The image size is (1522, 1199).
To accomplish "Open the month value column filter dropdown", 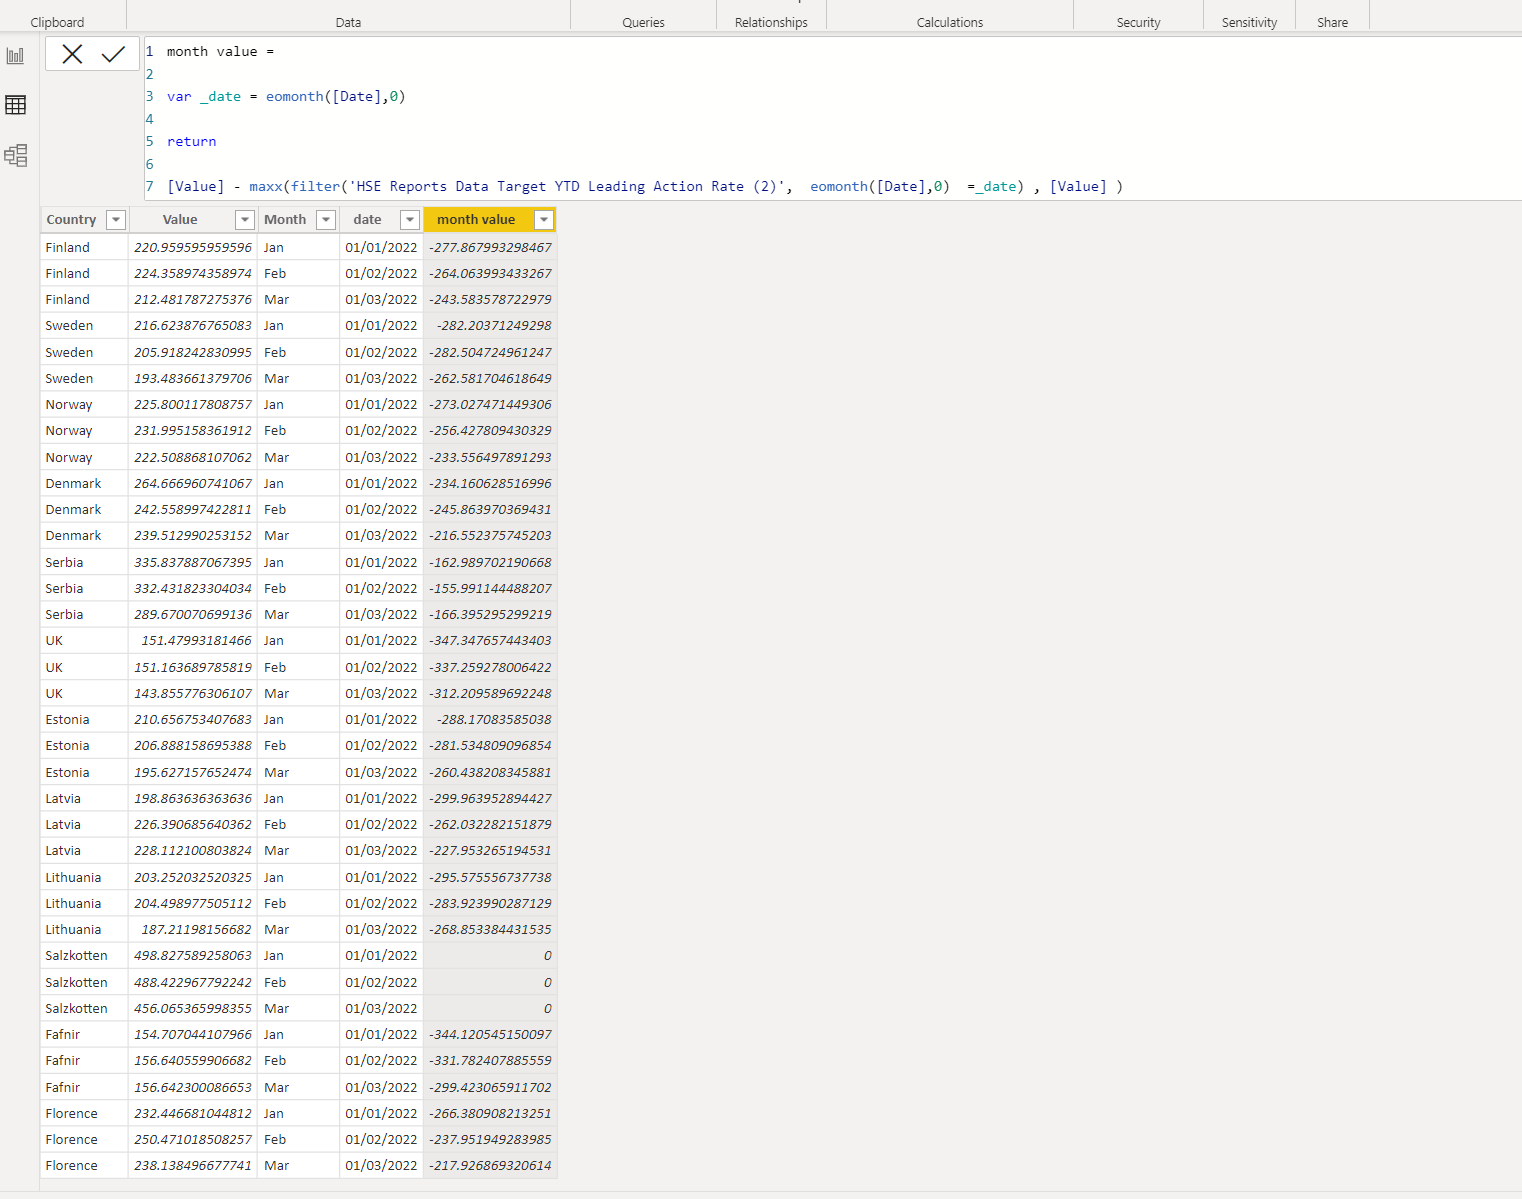I will click(544, 220).
